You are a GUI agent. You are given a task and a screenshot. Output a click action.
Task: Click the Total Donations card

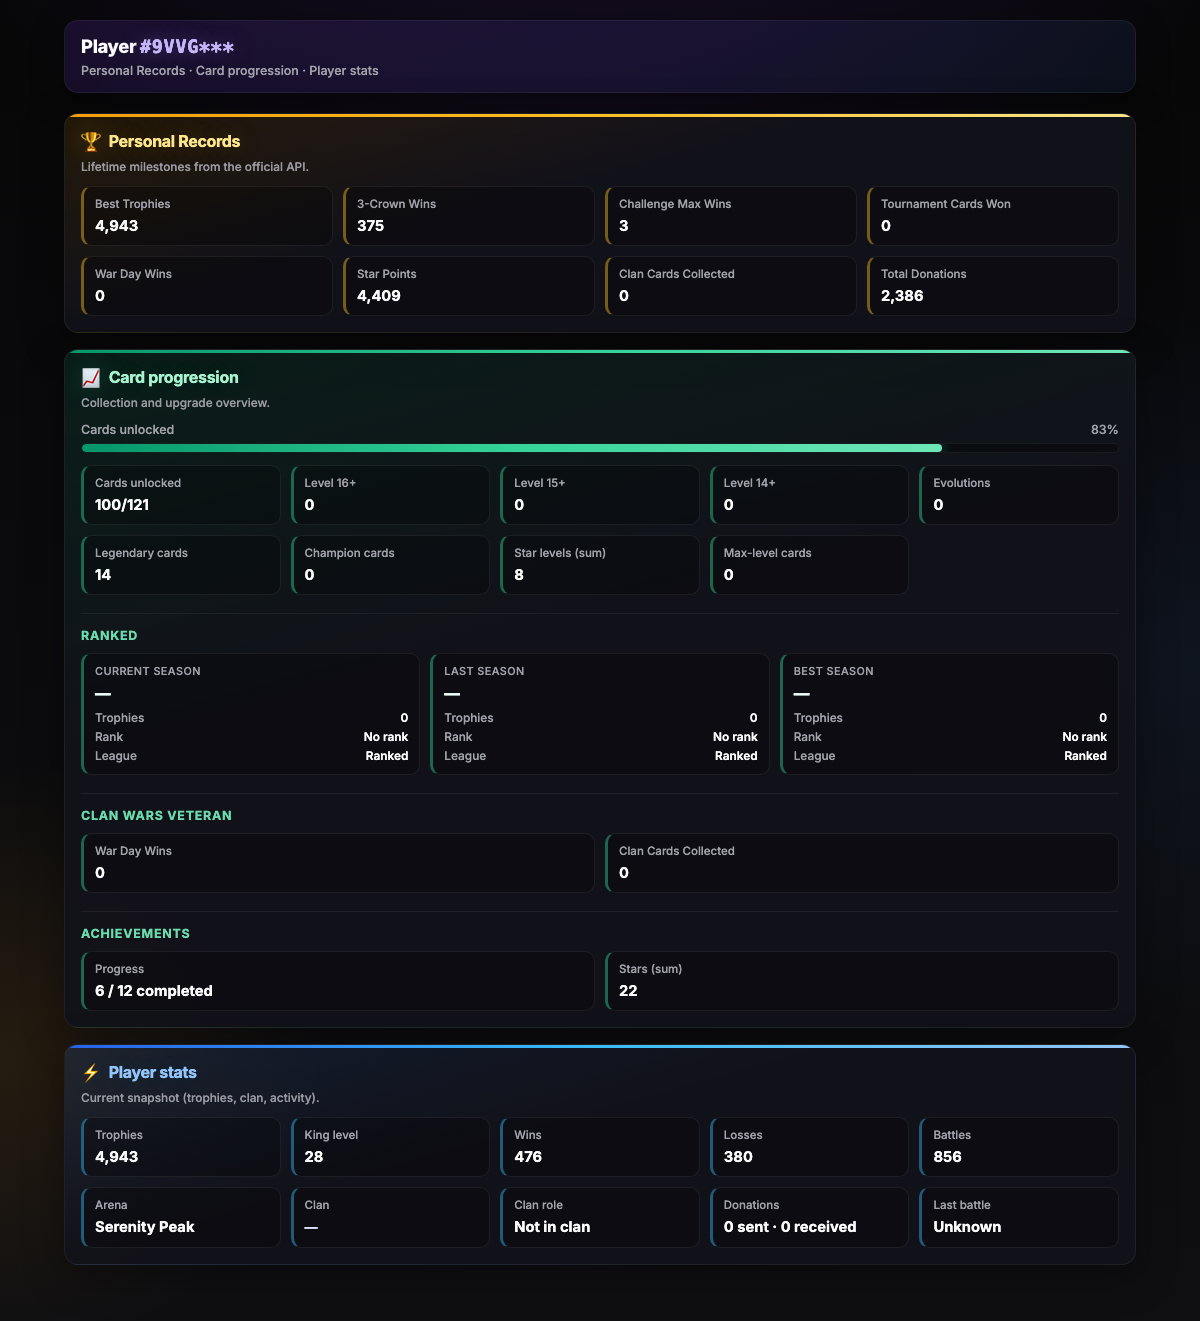coord(993,286)
